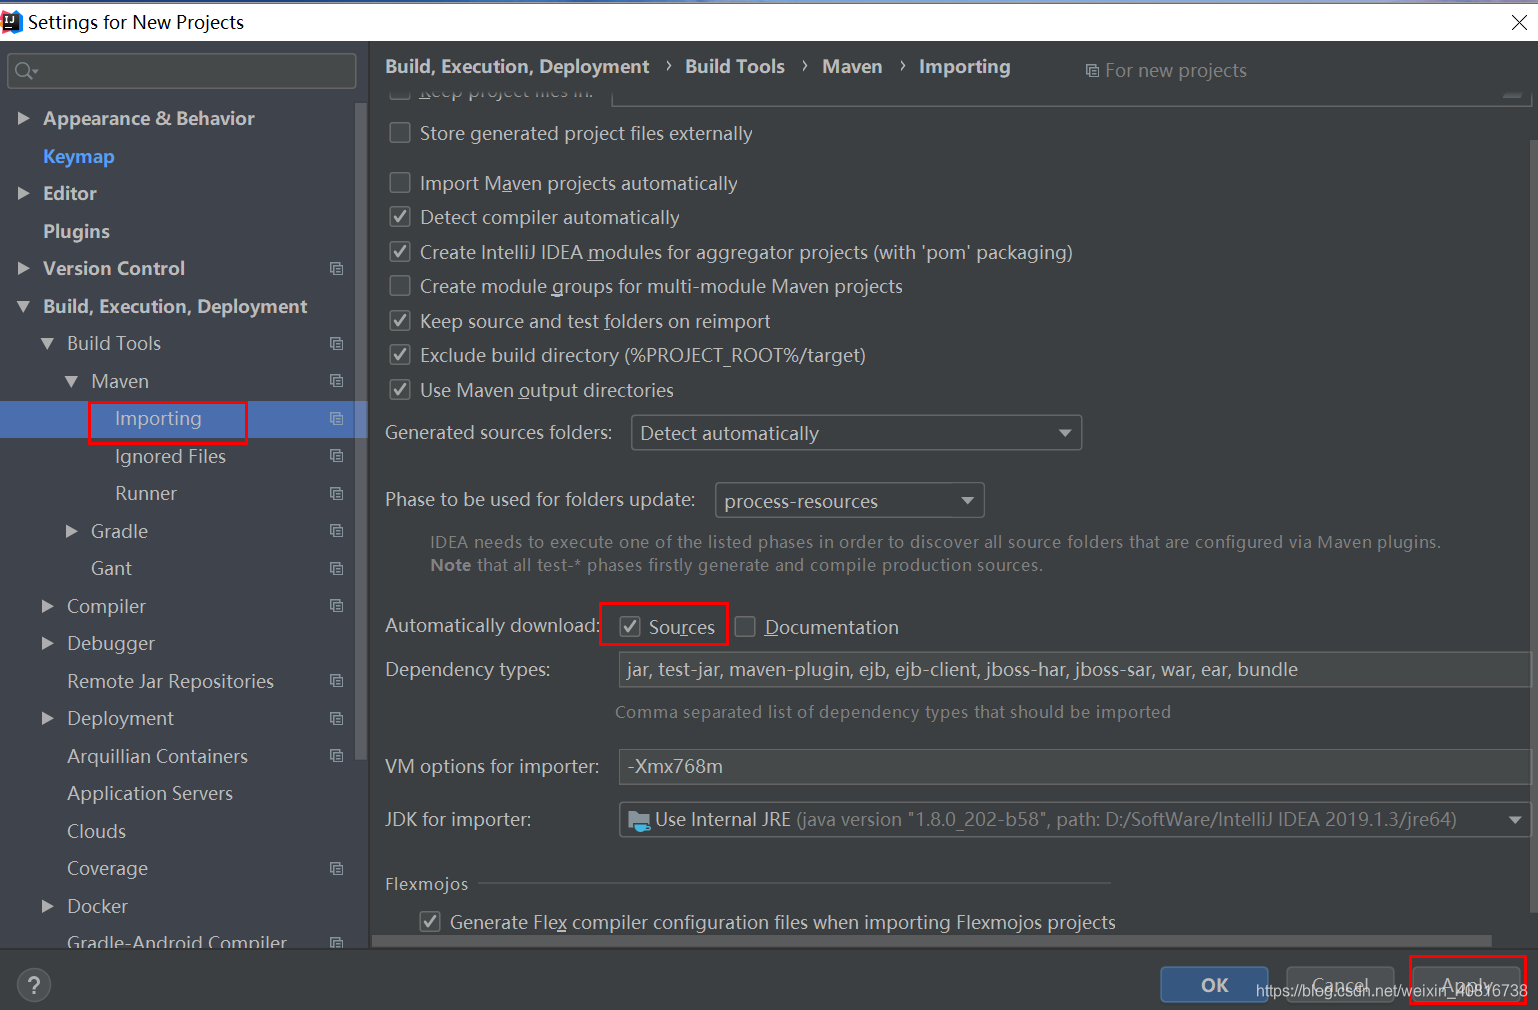Click Maven in breadcrumb path
This screenshot has width=1538, height=1010.
[852, 66]
